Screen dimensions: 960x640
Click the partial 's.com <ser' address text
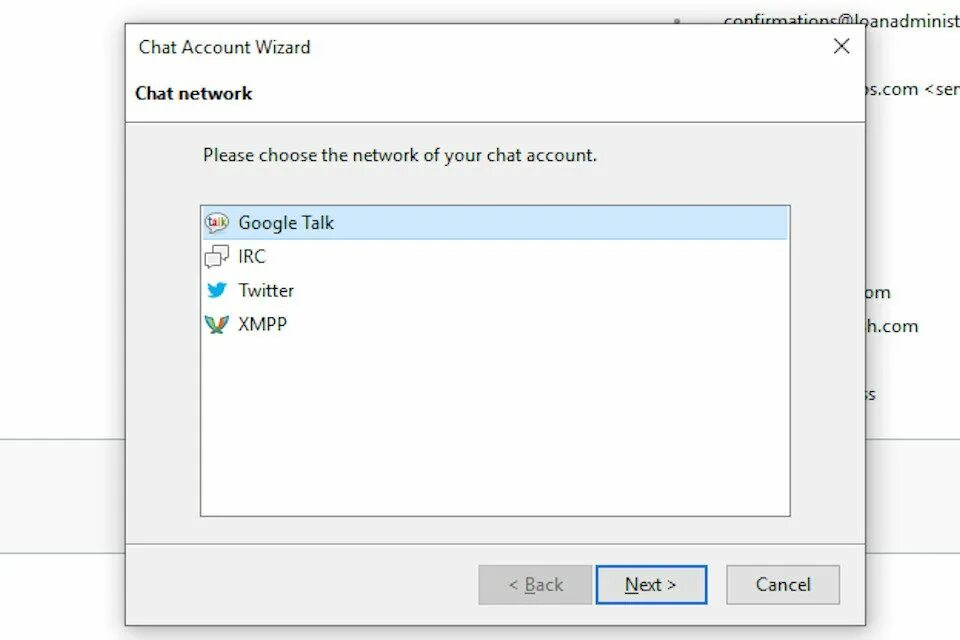912,89
